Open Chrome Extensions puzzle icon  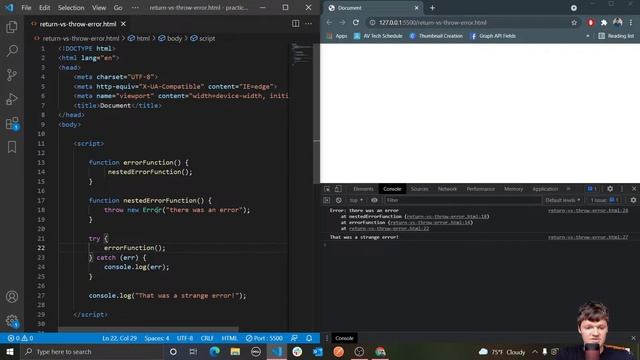[x=604, y=22]
